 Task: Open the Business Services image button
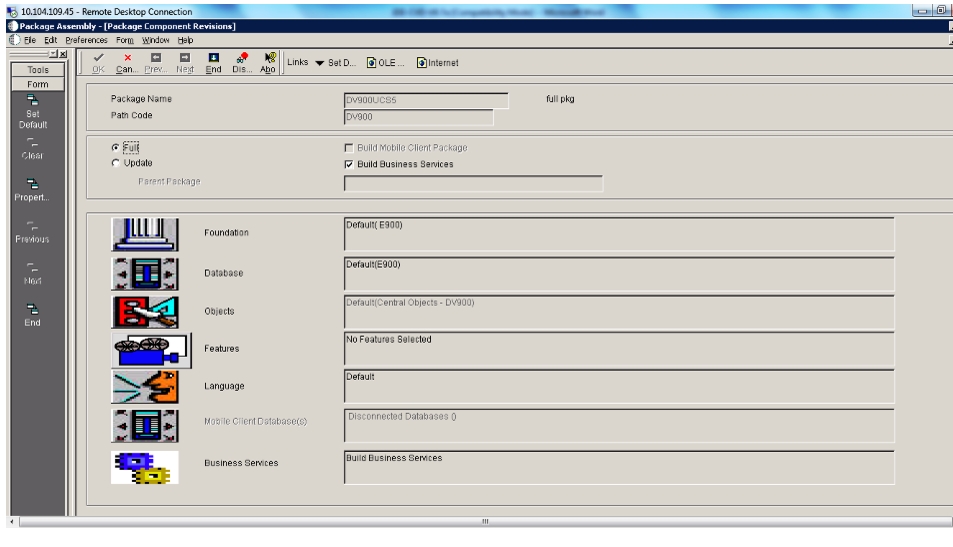145,467
